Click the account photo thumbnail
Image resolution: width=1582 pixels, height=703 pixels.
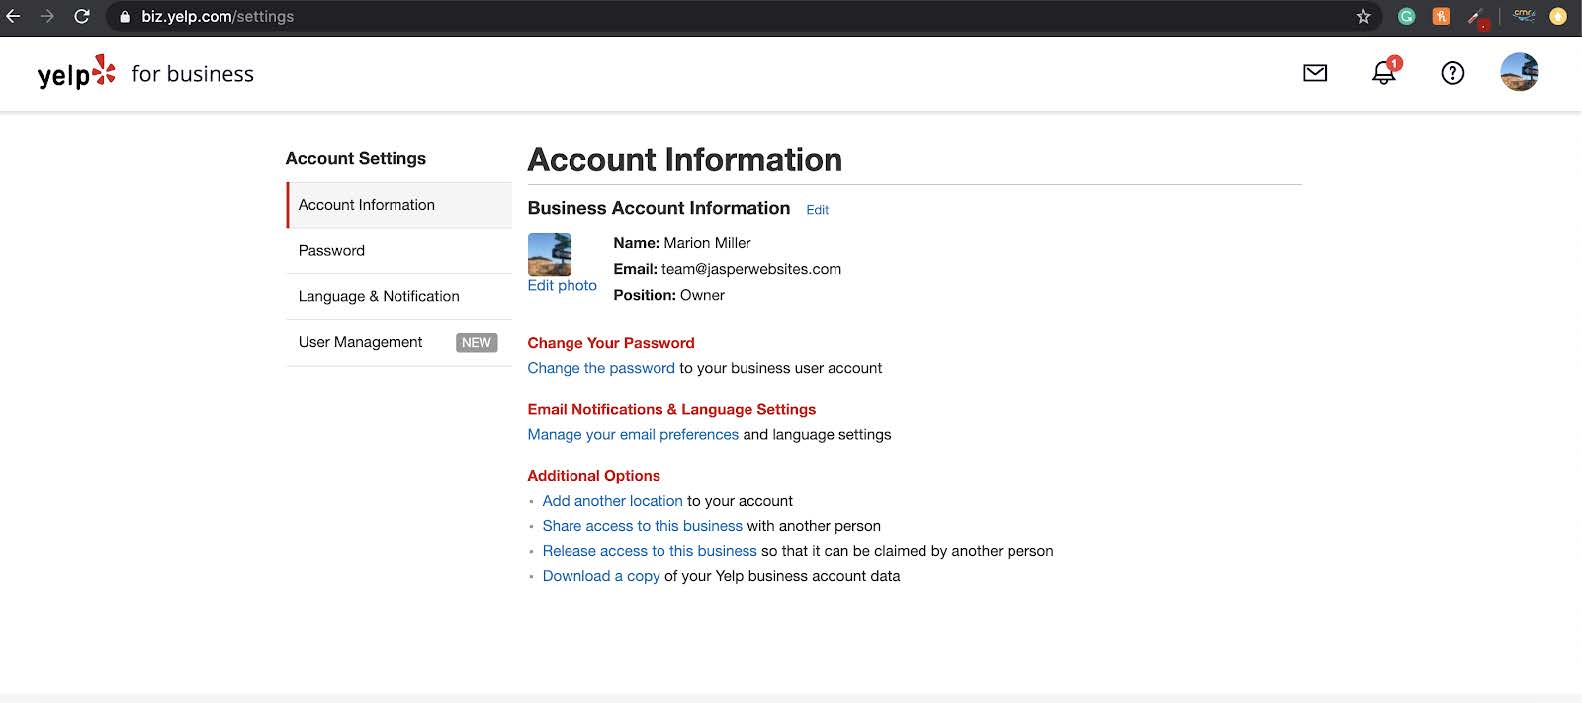[x=549, y=254]
